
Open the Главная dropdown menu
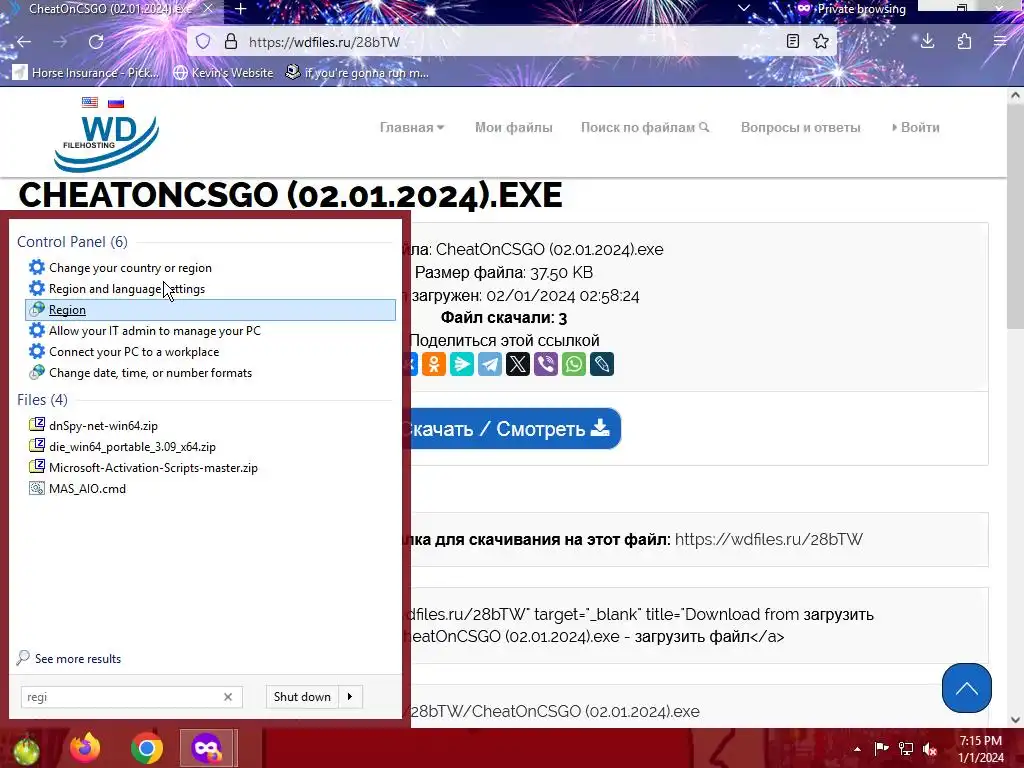click(412, 127)
